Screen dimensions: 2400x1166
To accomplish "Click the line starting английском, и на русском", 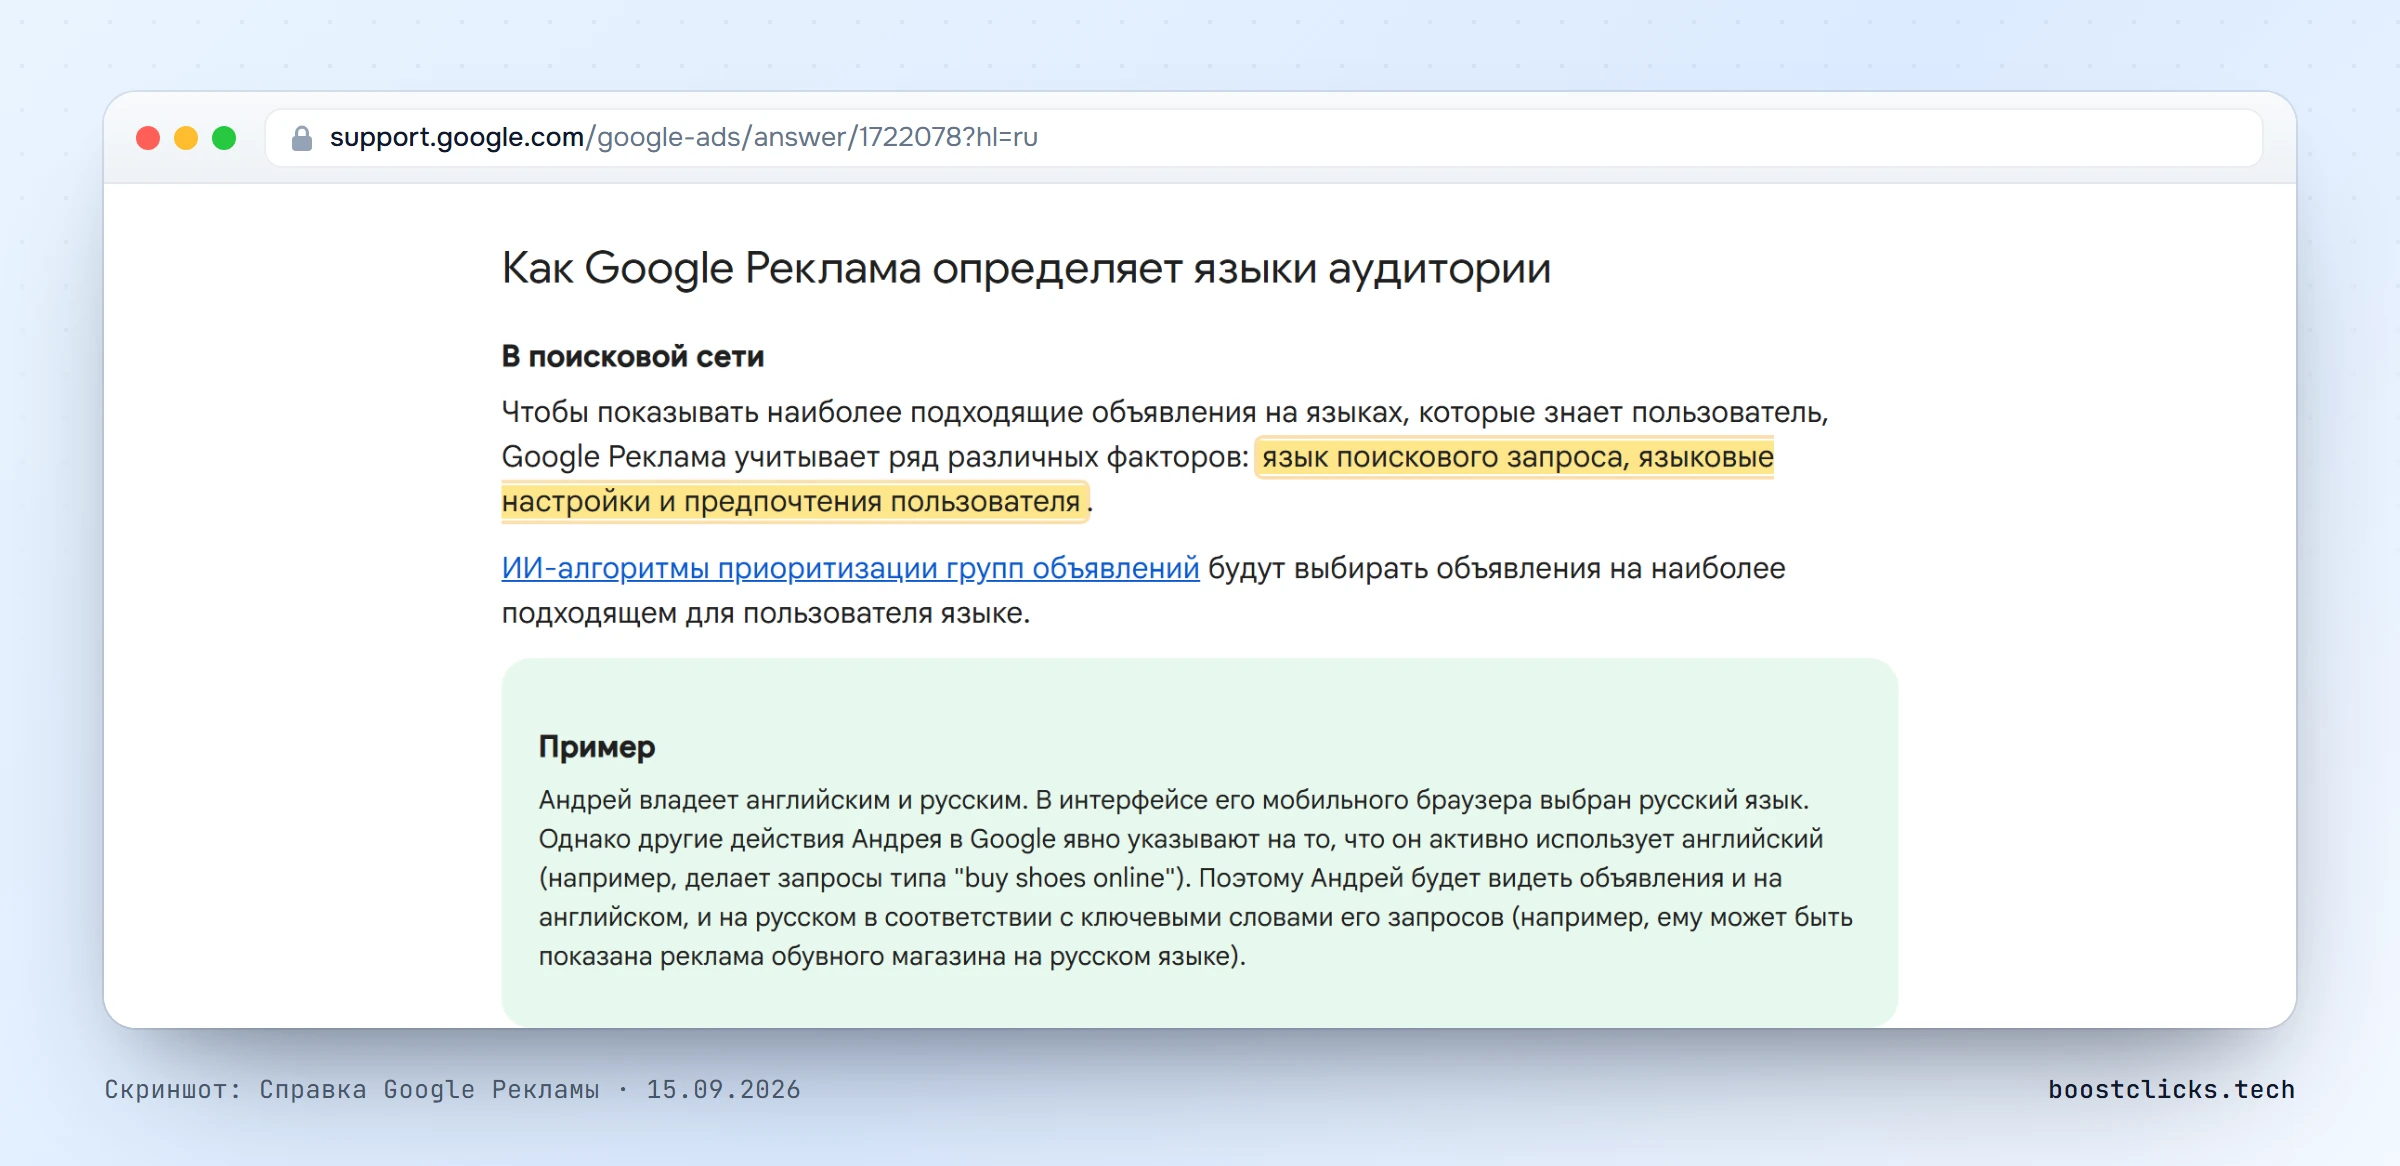I will pyautogui.click(x=1196, y=917).
